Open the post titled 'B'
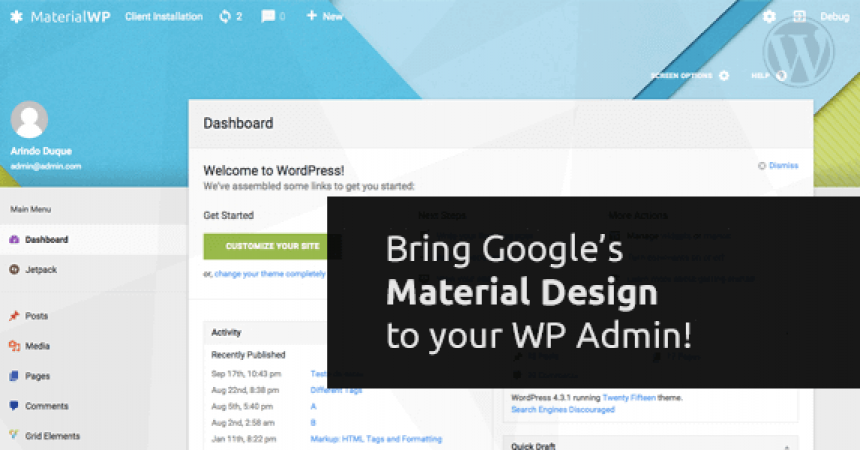This screenshot has width=860, height=450. (x=313, y=423)
